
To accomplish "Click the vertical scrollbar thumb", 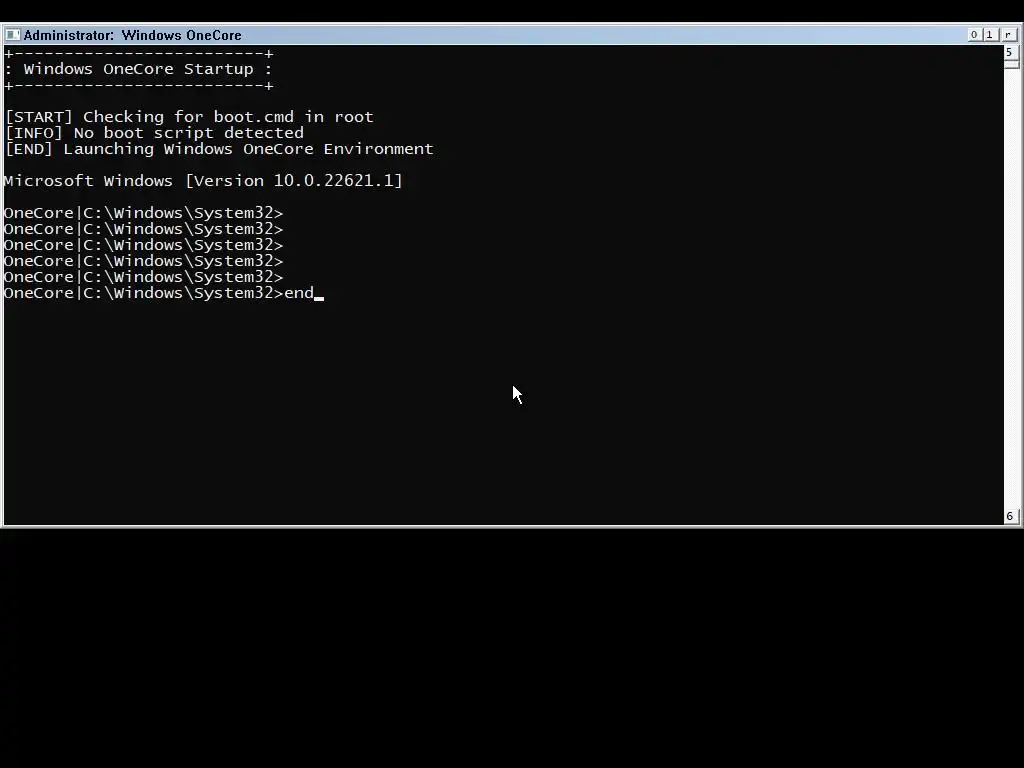I will [x=1011, y=64].
